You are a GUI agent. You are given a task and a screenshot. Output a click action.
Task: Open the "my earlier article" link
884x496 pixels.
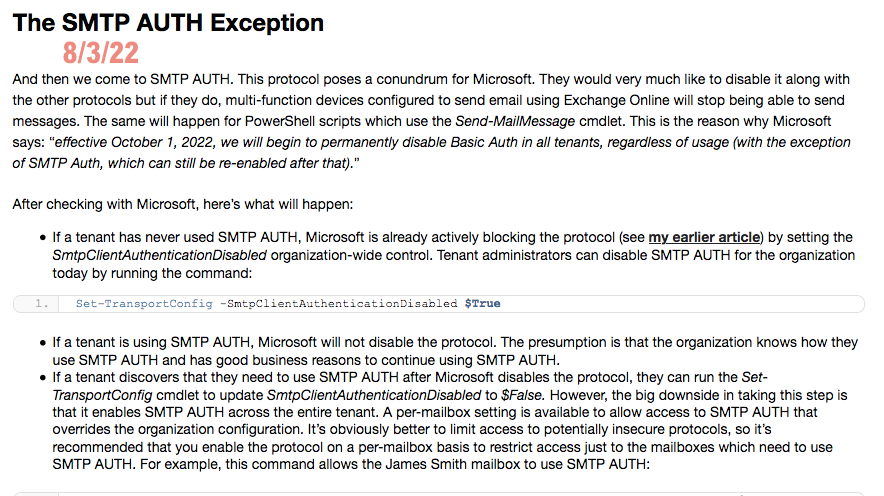pos(705,237)
